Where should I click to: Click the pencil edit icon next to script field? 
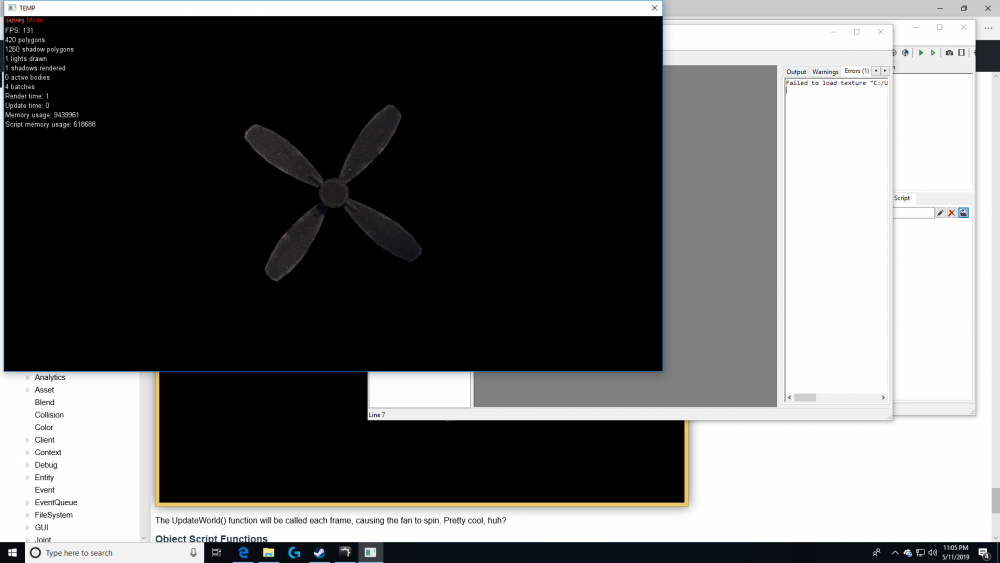point(940,213)
